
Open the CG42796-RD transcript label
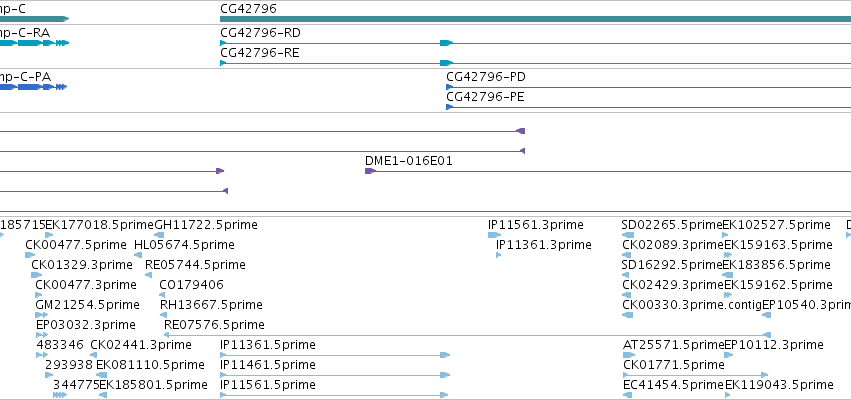pyautogui.click(x=260, y=33)
